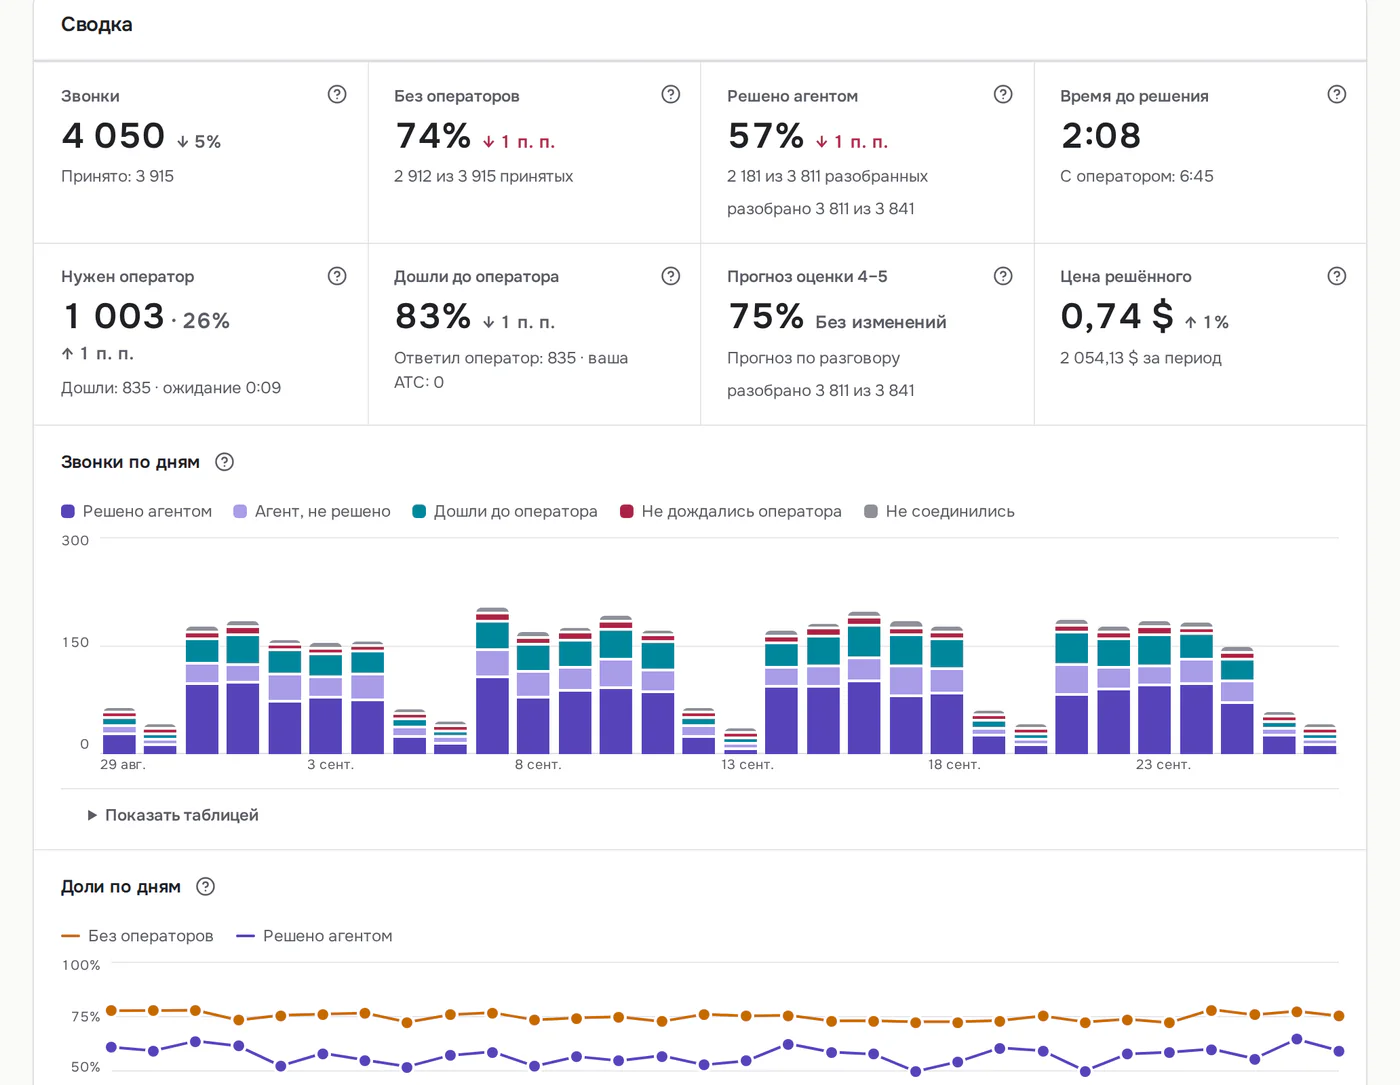This screenshot has height=1085, width=1400.
Task: Show help for Прогноз оценки 4–5
Action: [x=1003, y=276]
